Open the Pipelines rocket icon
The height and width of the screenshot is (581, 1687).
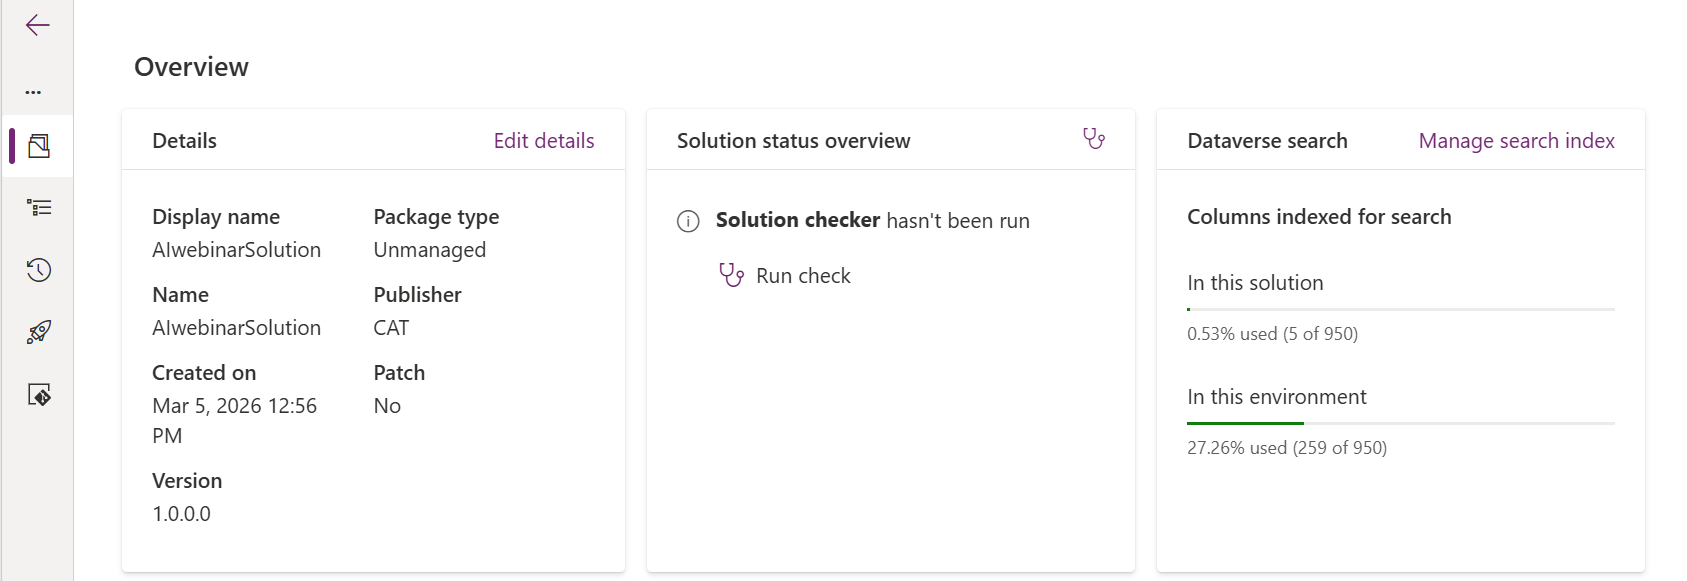39,332
